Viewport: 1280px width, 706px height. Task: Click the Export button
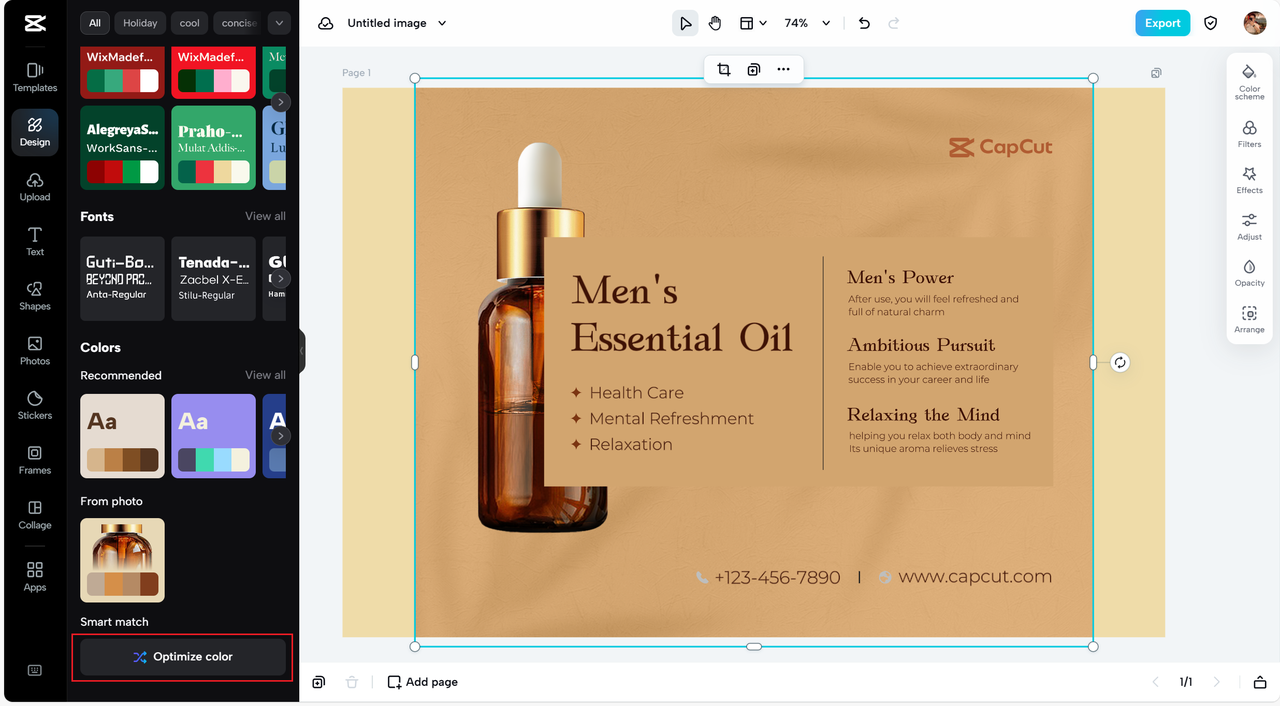[1162, 23]
